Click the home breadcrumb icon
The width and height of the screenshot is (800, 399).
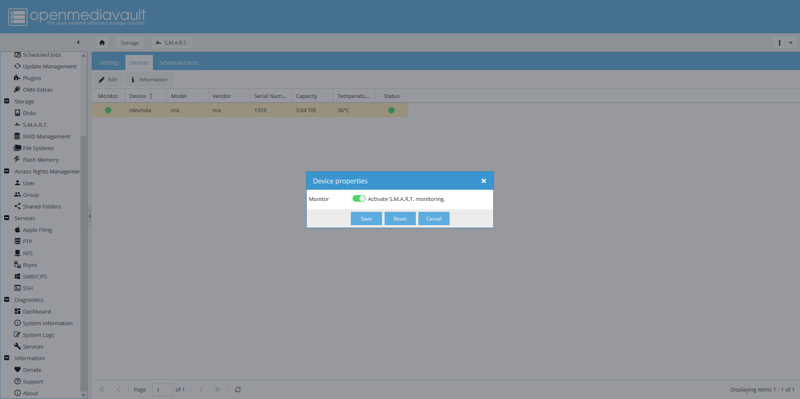pos(102,43)
